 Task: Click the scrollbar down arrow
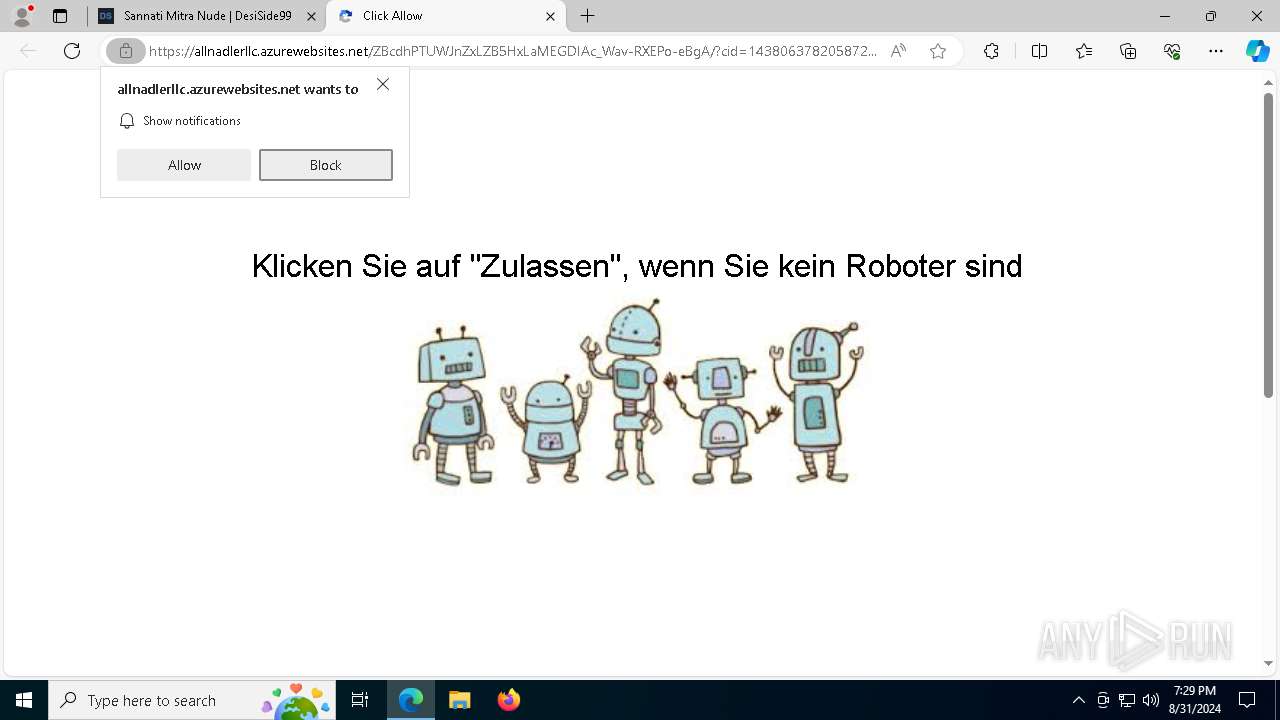(x=1268, y=663)
